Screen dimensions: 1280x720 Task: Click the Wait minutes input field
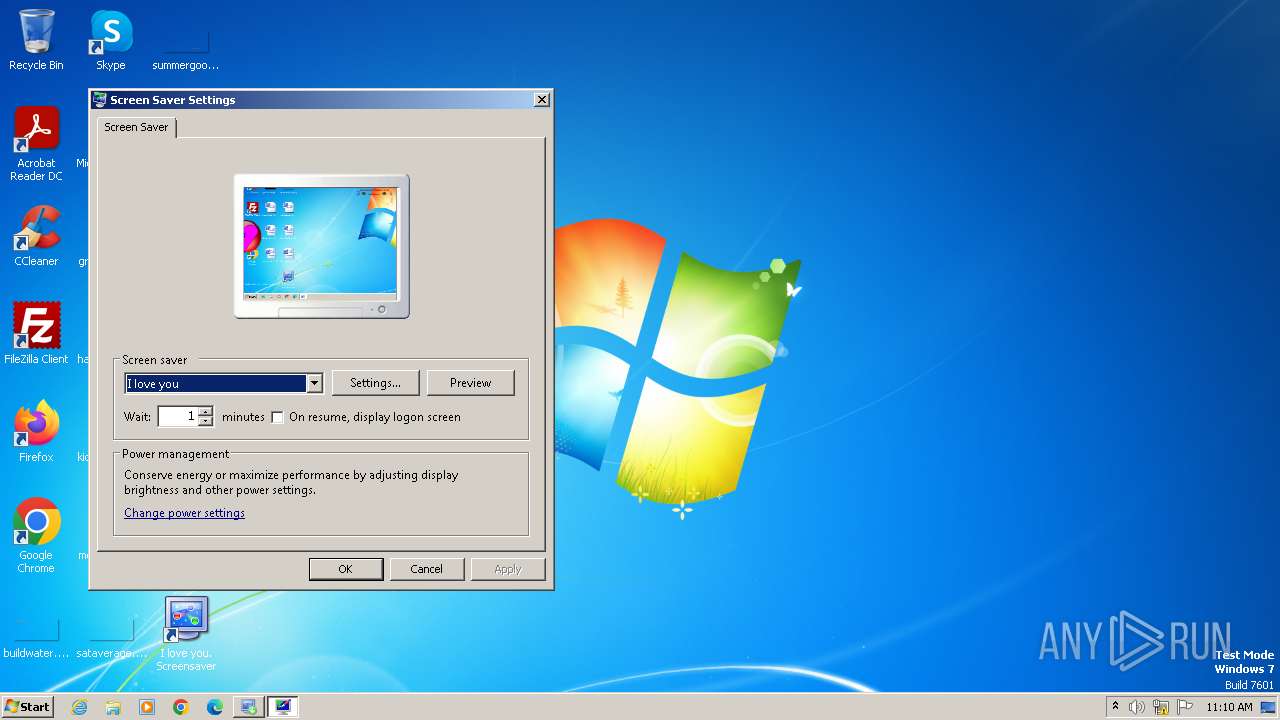(178, 416)
